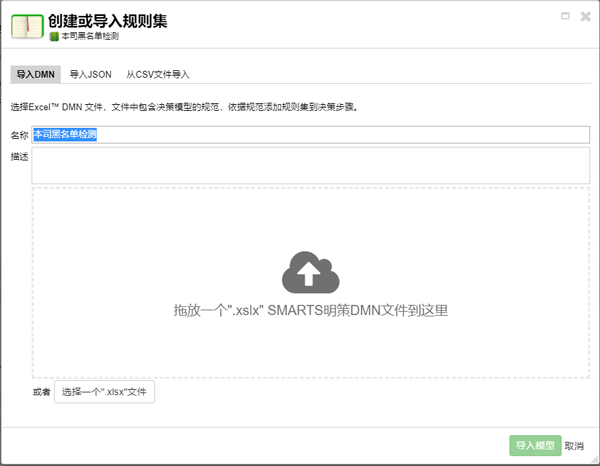The height and width of the screenshot is (466, 600).
Task: Click the rule set book icon
Action: click(x=26, y=26)
